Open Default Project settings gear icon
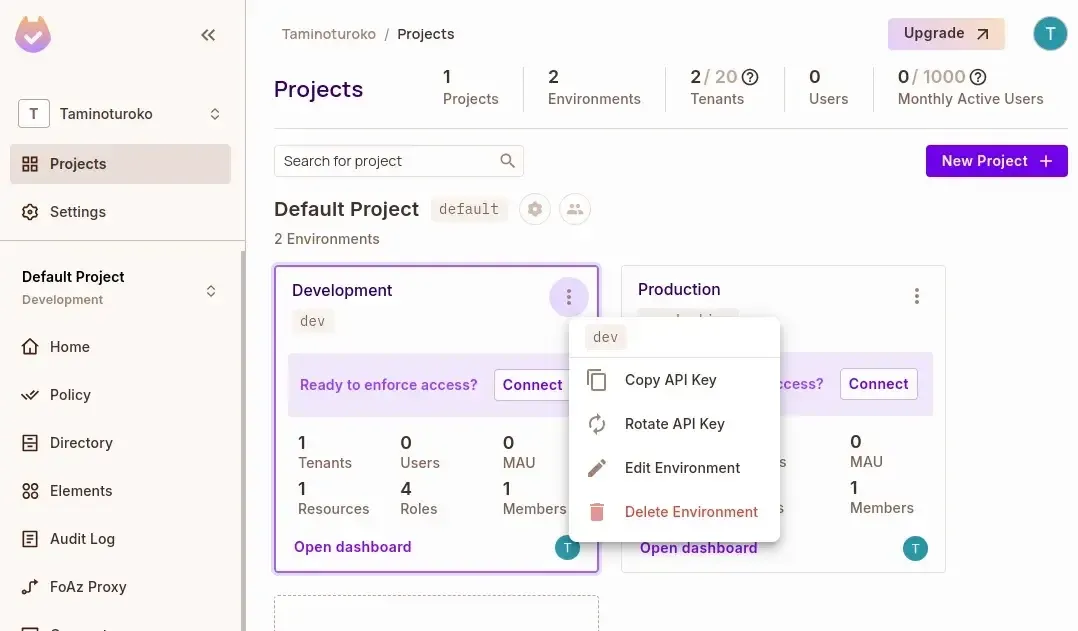1078x631 pixels. coord(535,209)
